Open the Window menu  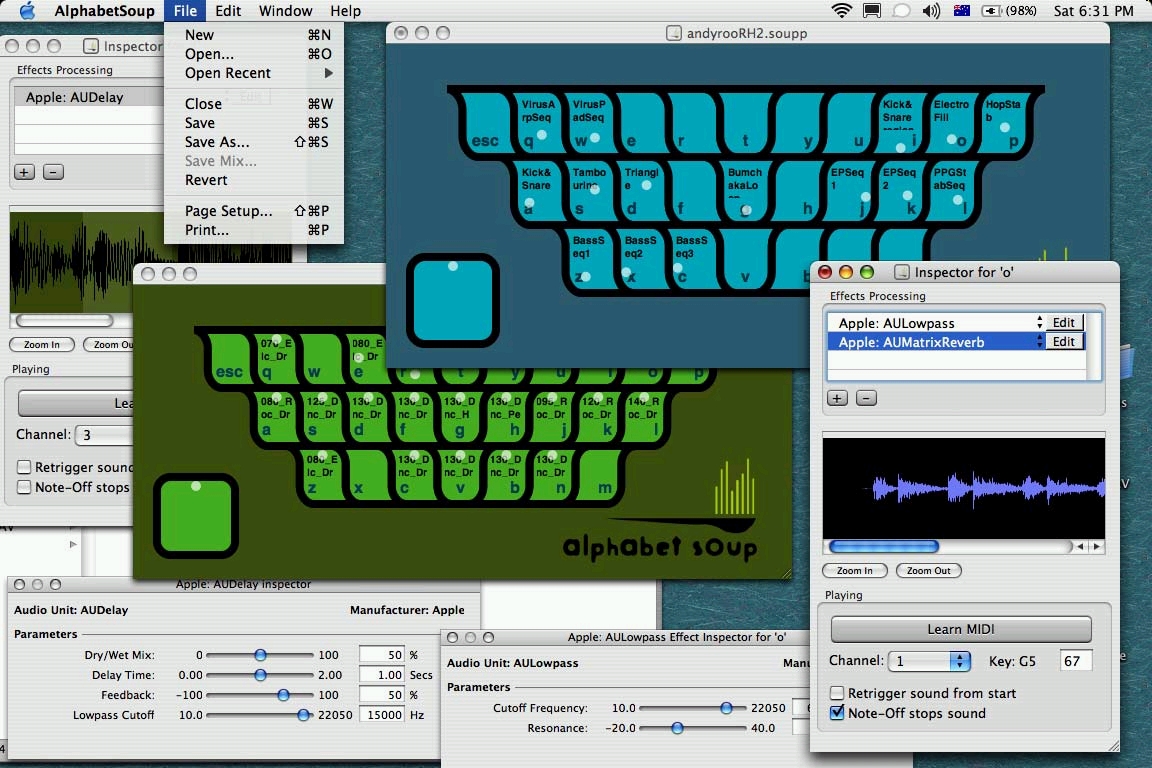coord(285,10)
